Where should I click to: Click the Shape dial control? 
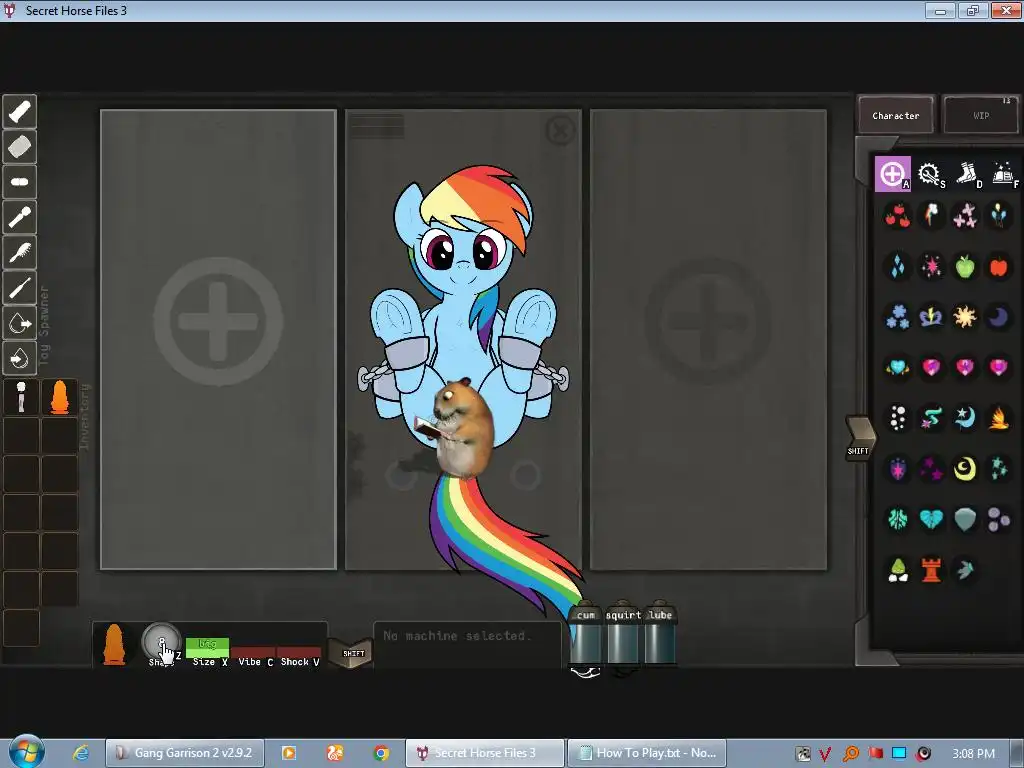pos(161,643)
